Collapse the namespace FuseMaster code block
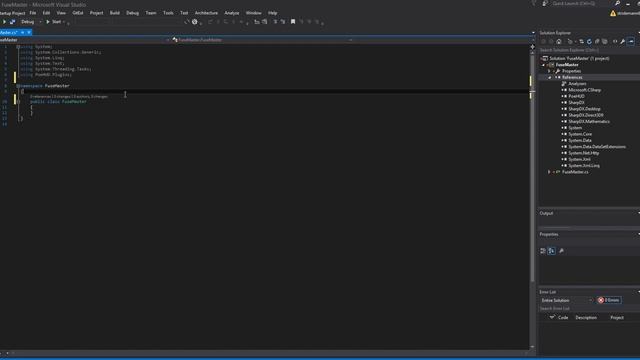Screen dimensions: 640x360 [18, 86]
